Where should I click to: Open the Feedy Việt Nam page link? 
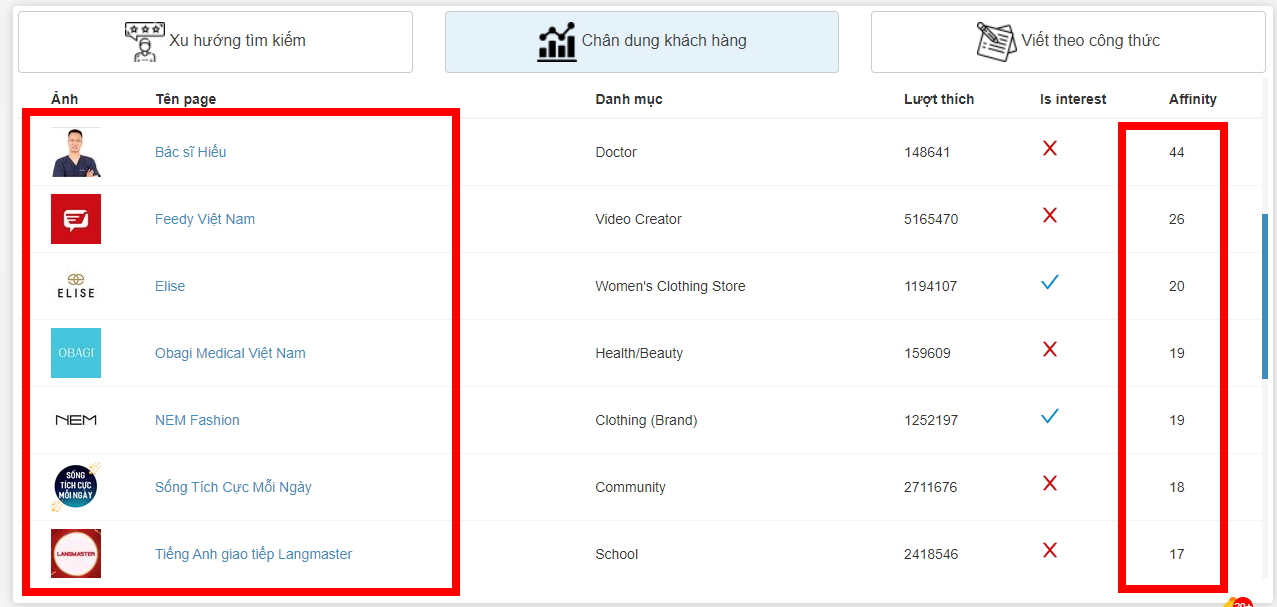tap(205, 219)
